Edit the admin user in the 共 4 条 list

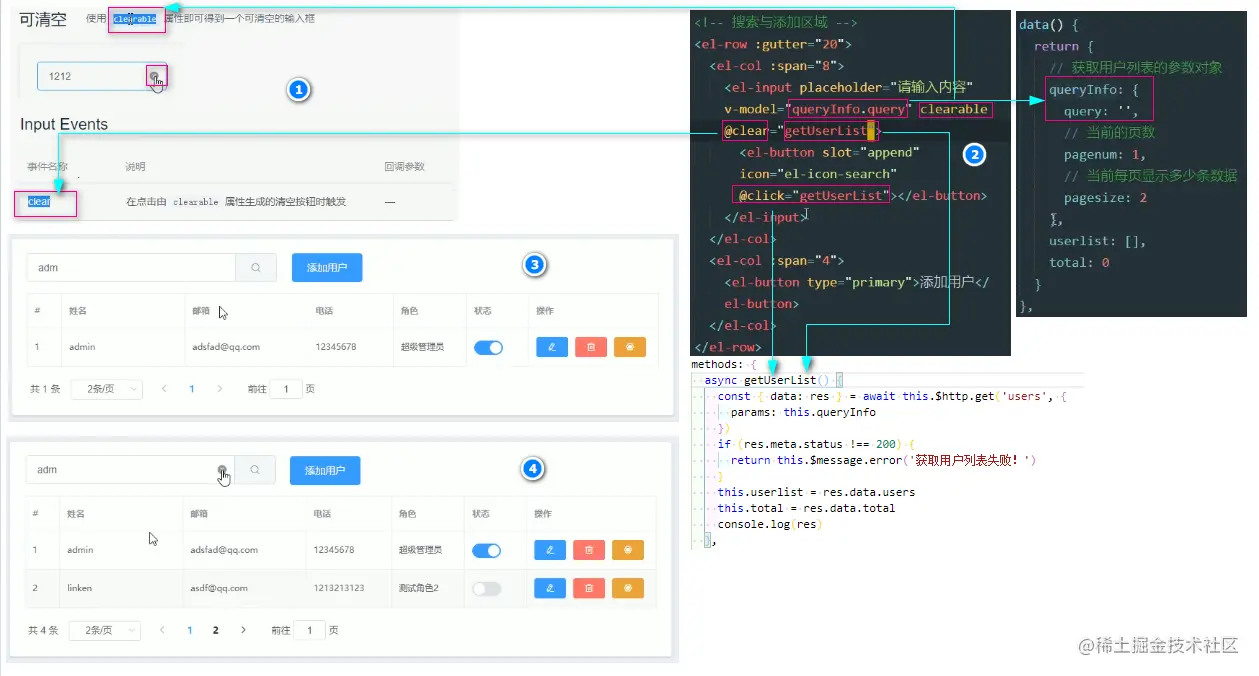pos(550,550)
